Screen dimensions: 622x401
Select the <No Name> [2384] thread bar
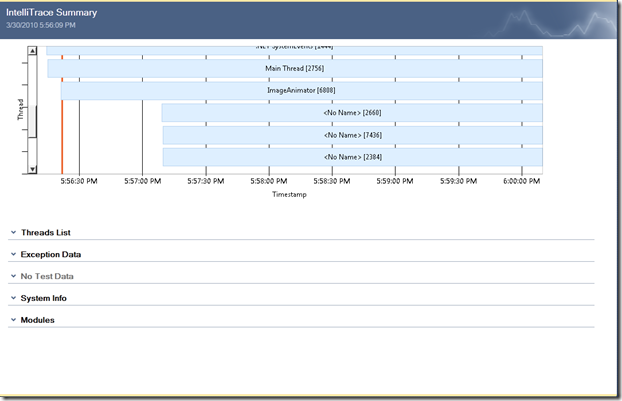(353, 157)
